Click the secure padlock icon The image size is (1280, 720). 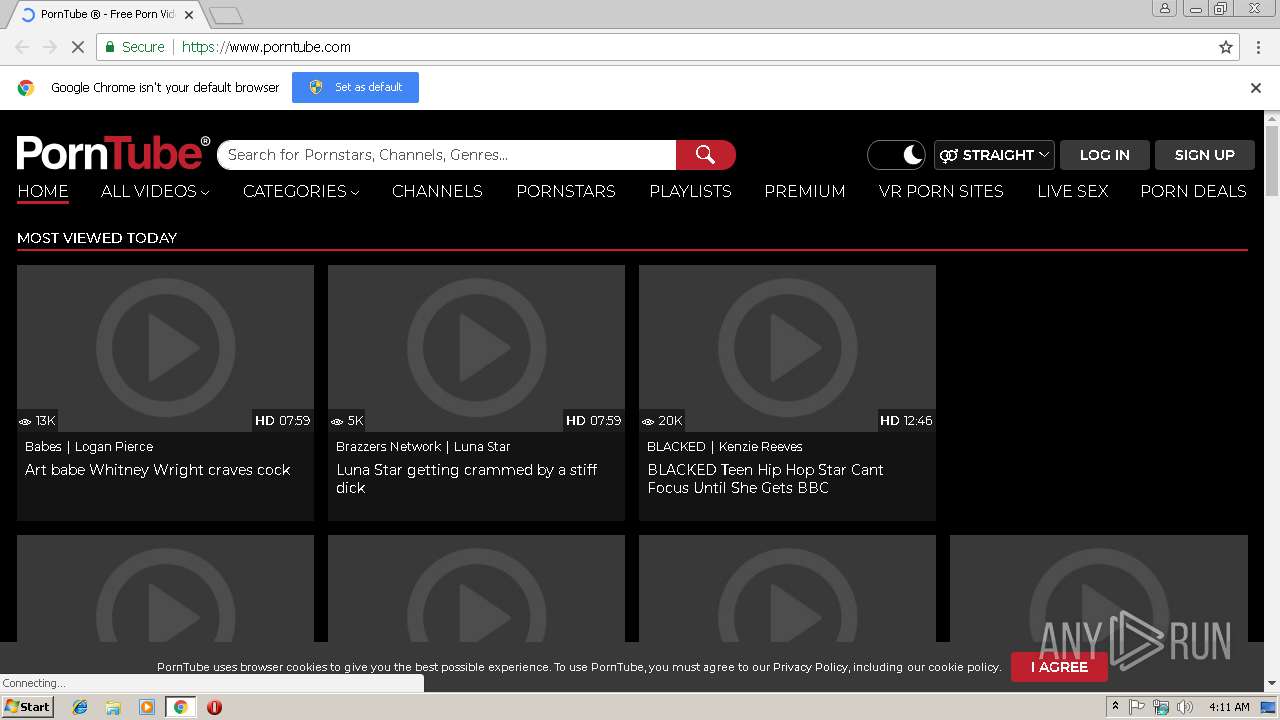110,47
